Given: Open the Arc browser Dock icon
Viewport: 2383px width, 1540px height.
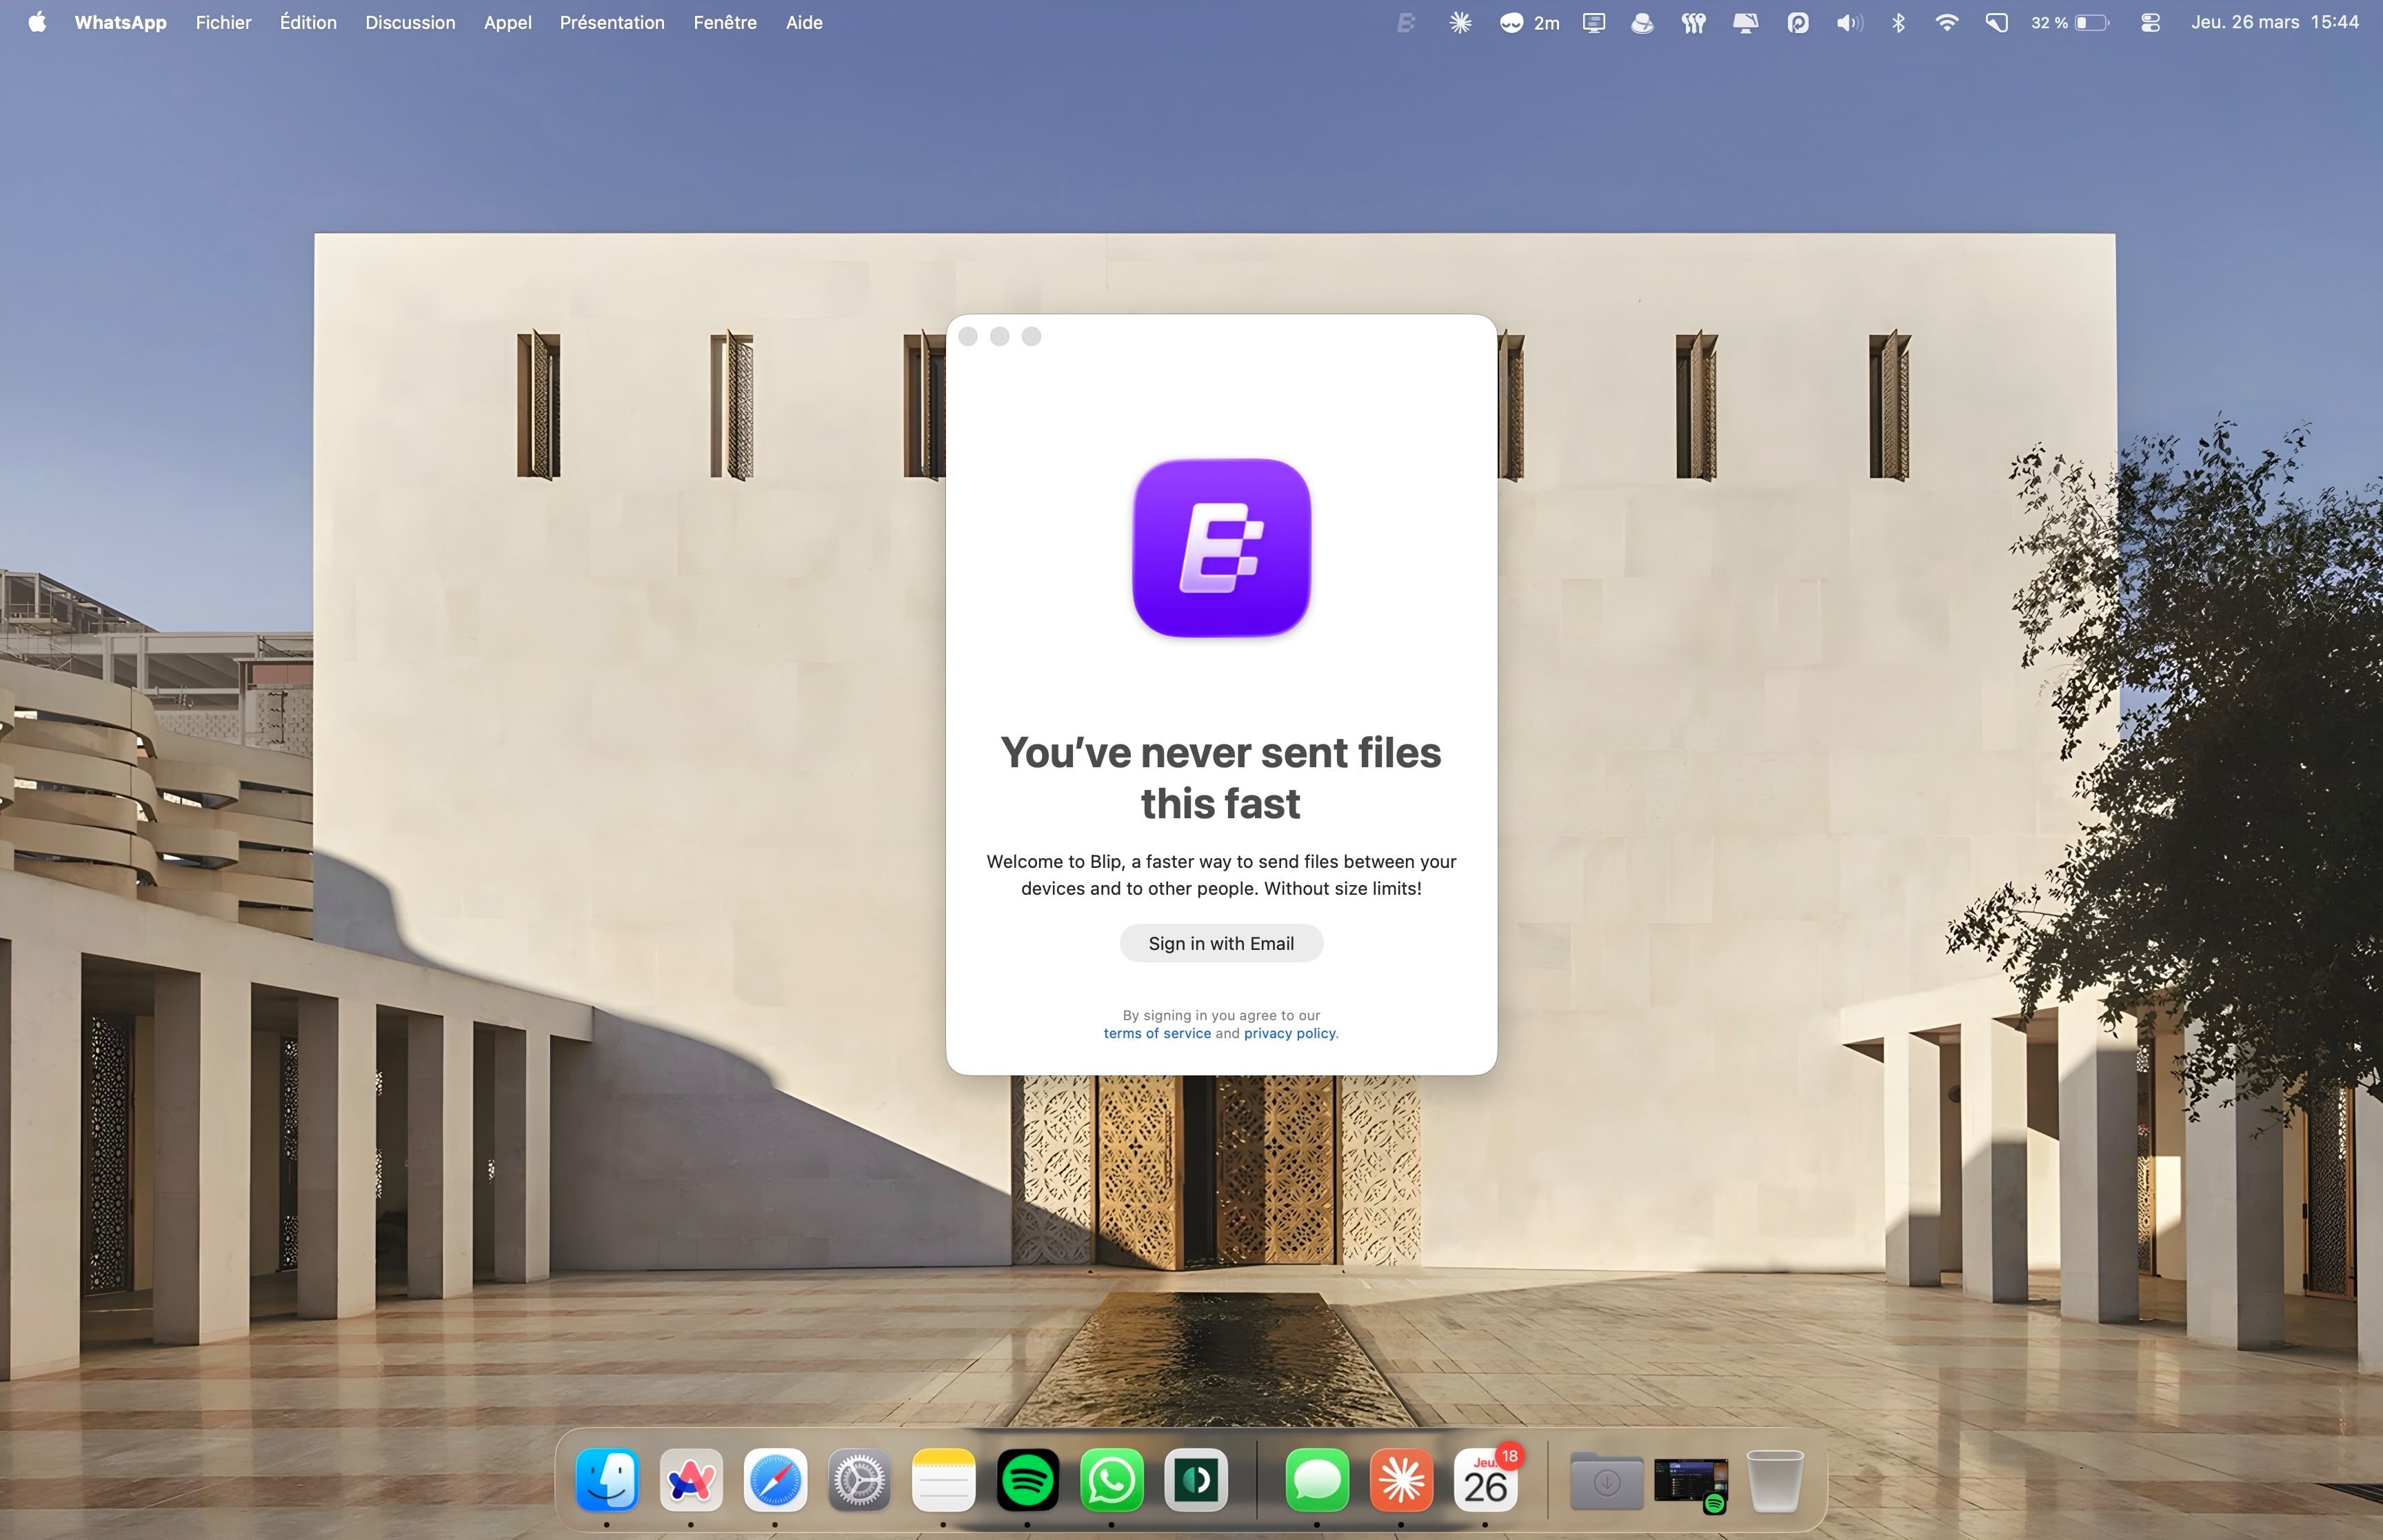Looking at the screenshot, I should pyautogui.click(x=691, y=1479).
